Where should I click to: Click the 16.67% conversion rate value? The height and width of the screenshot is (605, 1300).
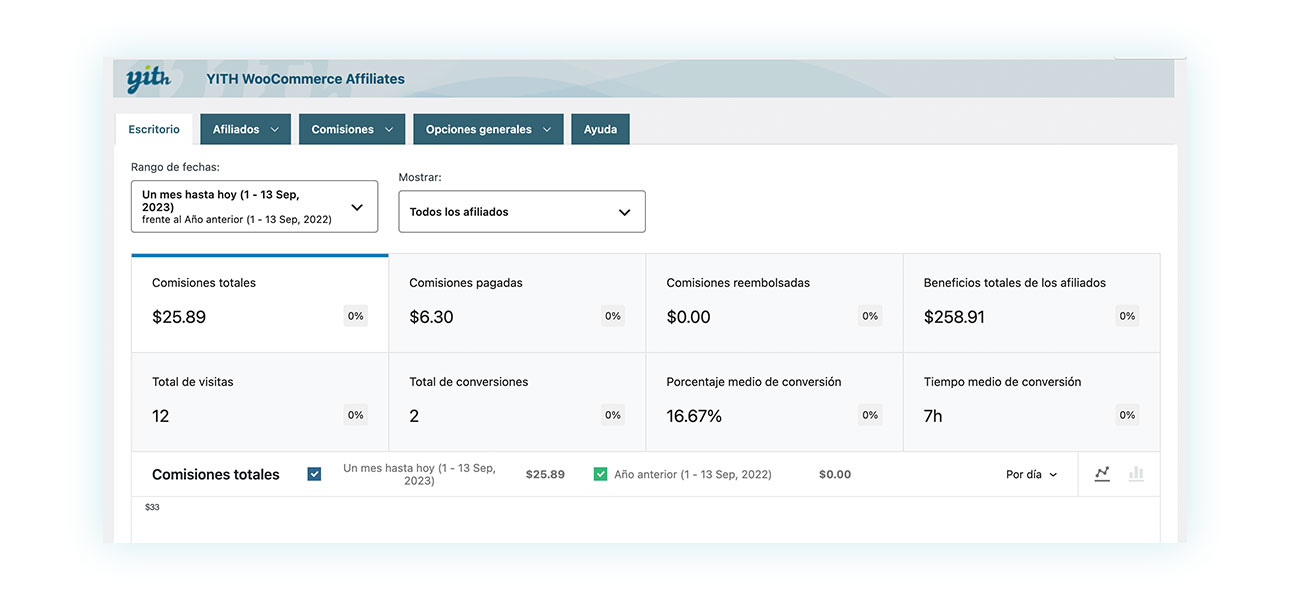[x=694, y=416]
